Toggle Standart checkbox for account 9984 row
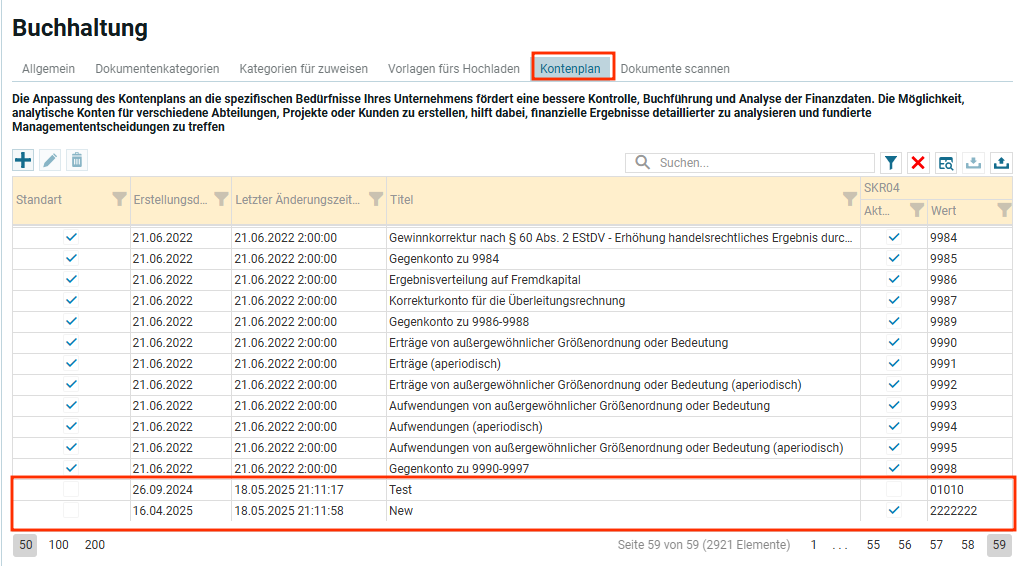This screenshot has width=1017, height=566. pos(71,238)
